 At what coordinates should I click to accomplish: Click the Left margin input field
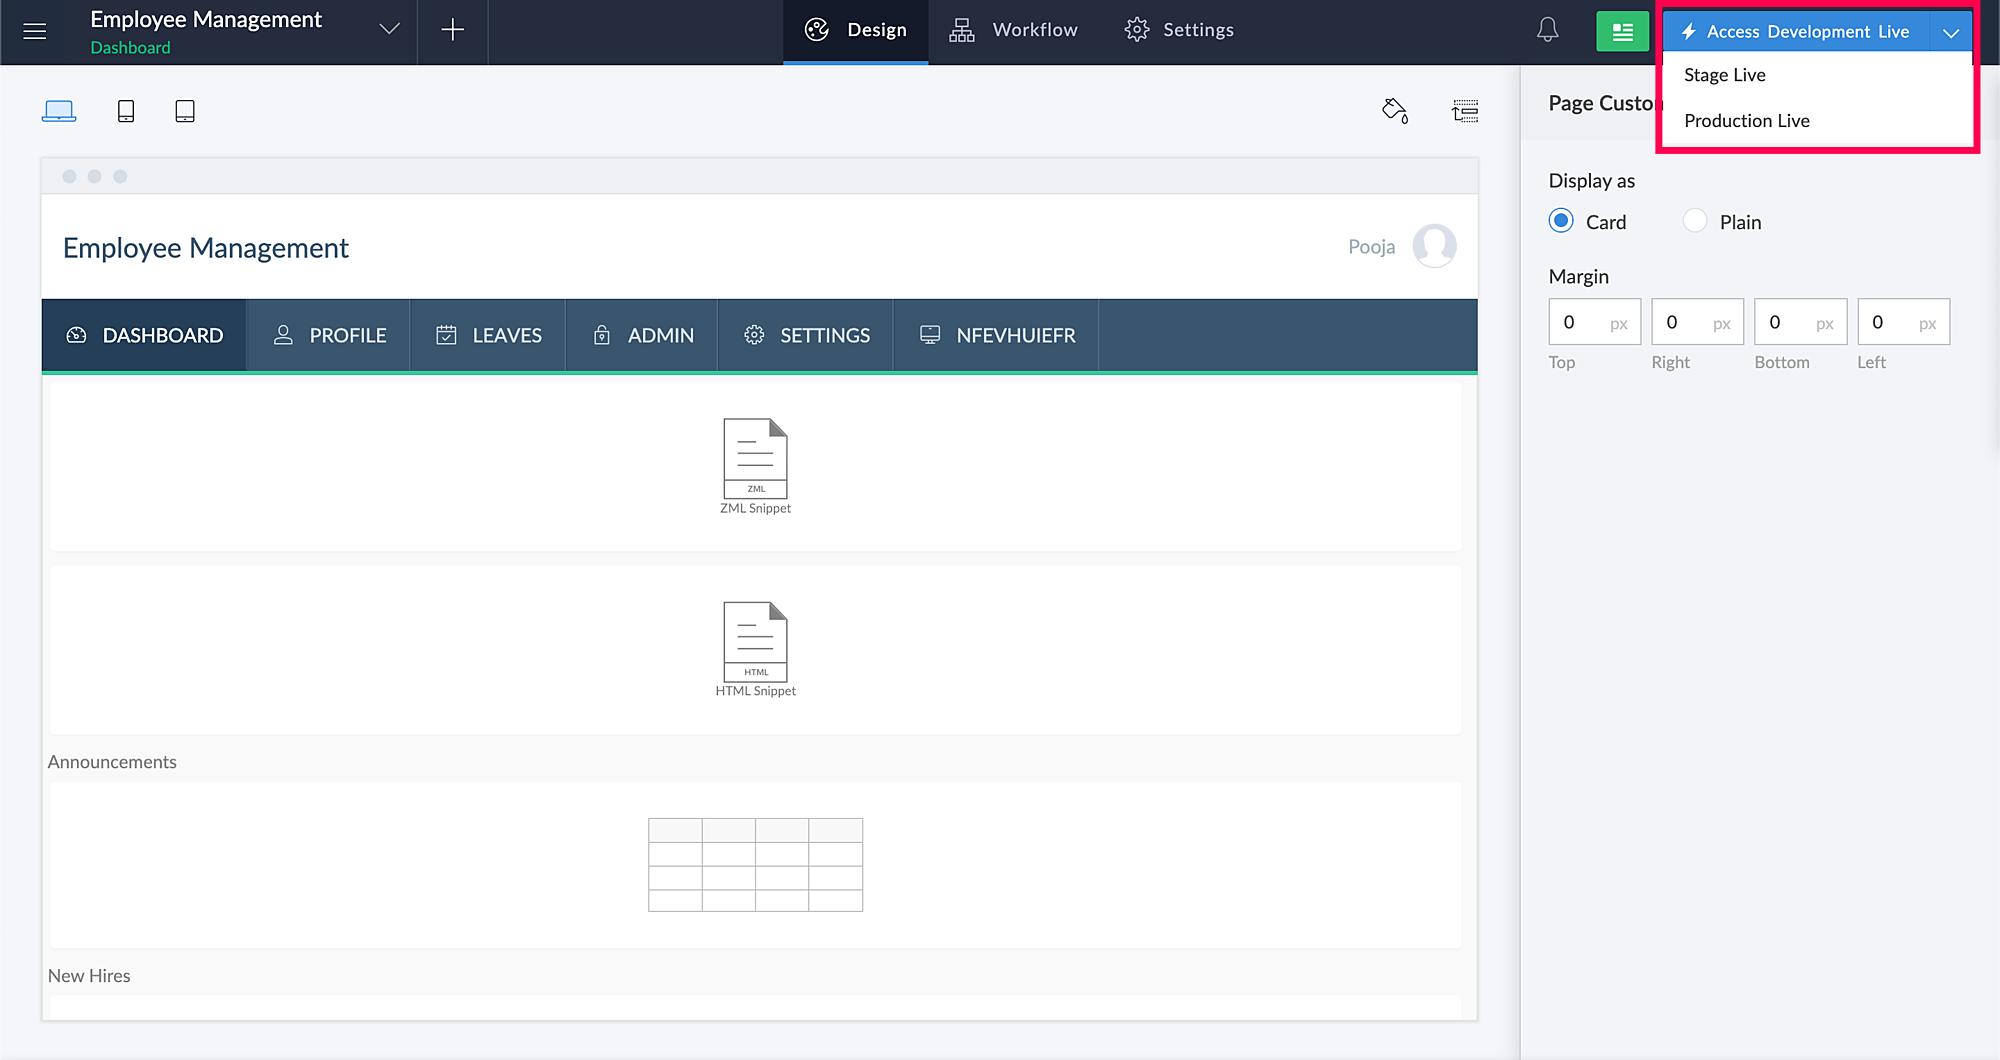1903,322
